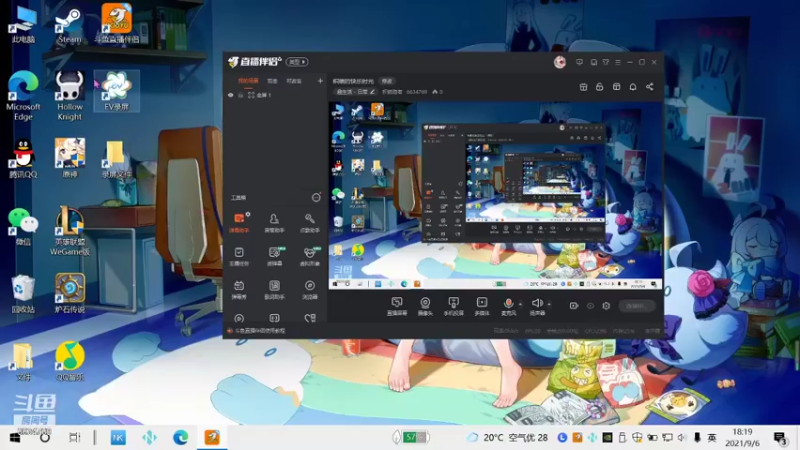Viewport: 800px width, 450px height.
Task: Open the streamer tasks checklist tool
Action: (239, 256)
